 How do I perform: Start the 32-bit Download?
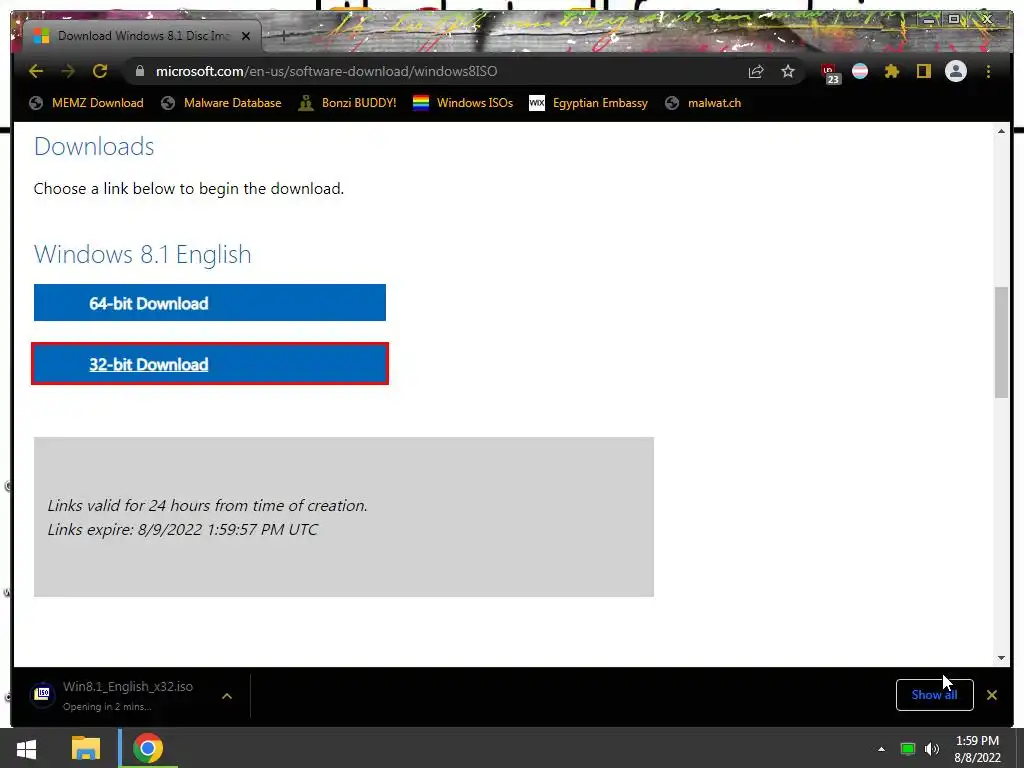(210, 364)
